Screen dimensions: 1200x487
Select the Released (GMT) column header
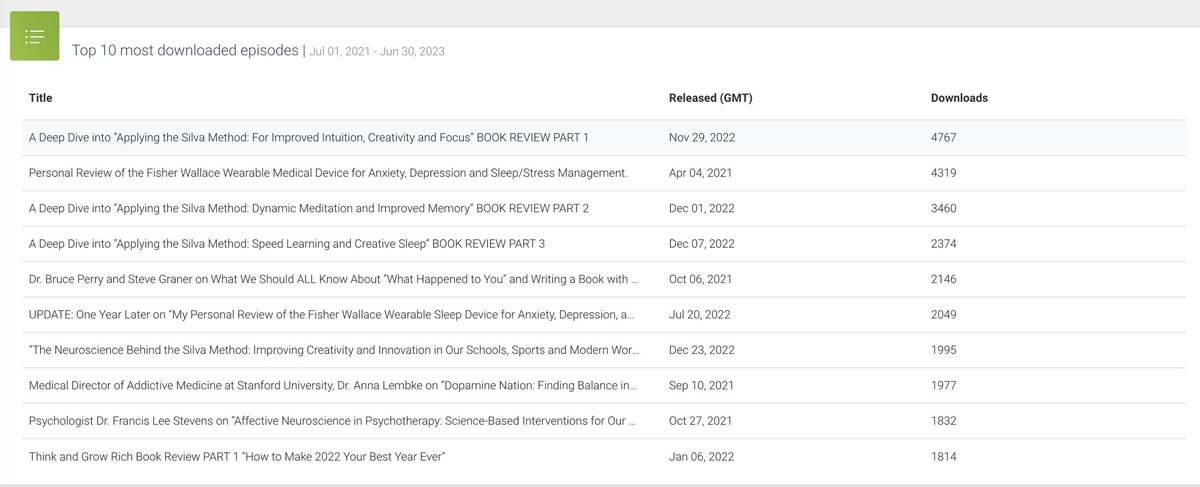point(710,98)
